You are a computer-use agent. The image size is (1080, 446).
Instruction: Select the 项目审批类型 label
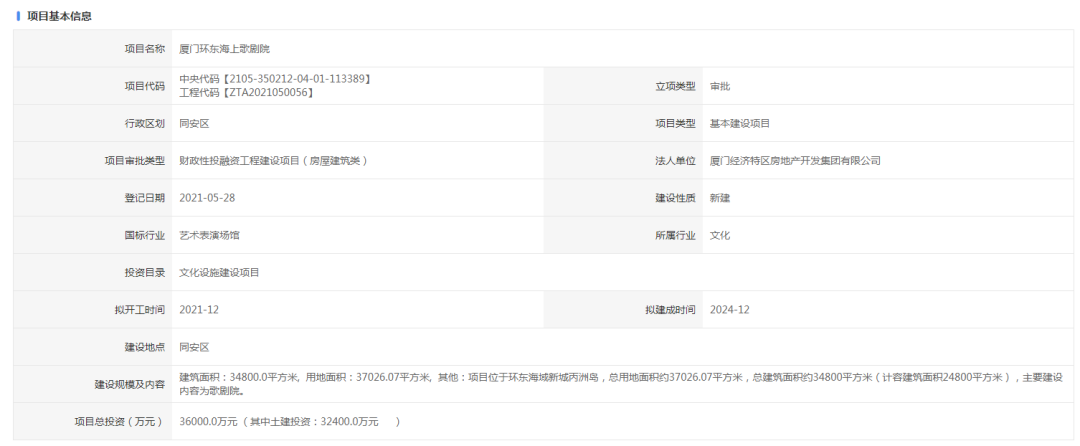(x=134, y=161)
